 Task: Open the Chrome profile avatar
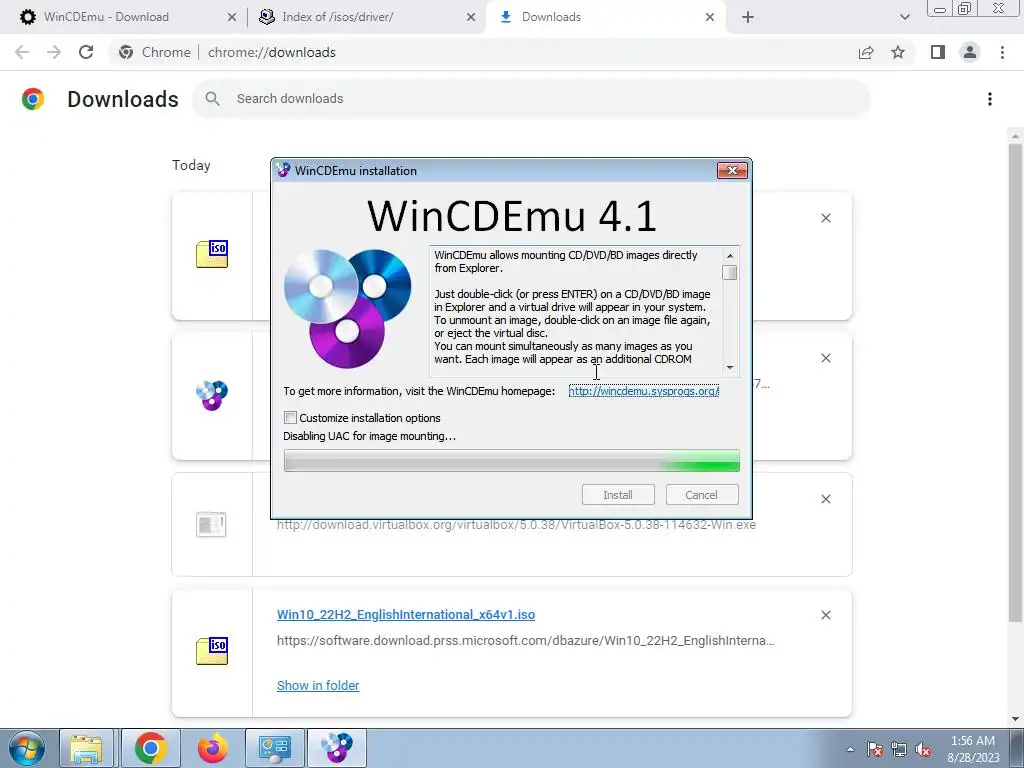[970, 52]
